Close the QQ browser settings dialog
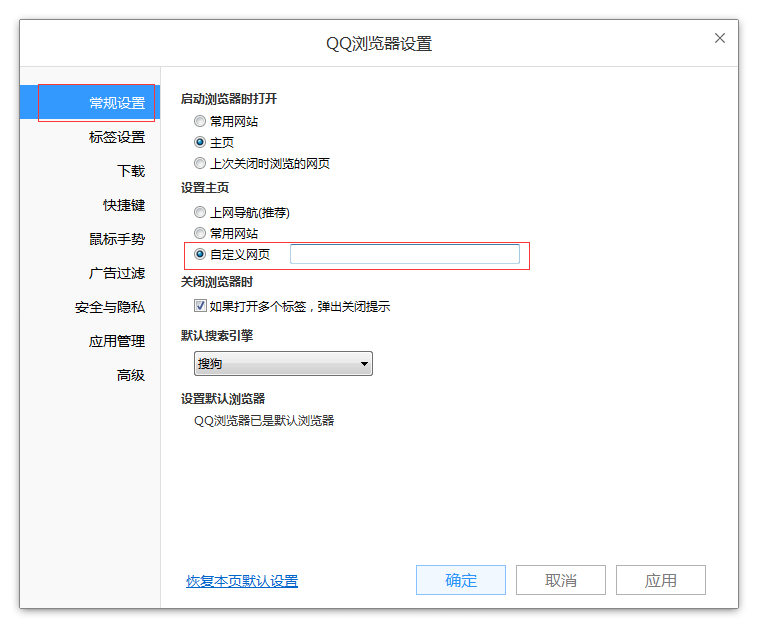This screenshot has height=628, width=758. tap(719, 38)
